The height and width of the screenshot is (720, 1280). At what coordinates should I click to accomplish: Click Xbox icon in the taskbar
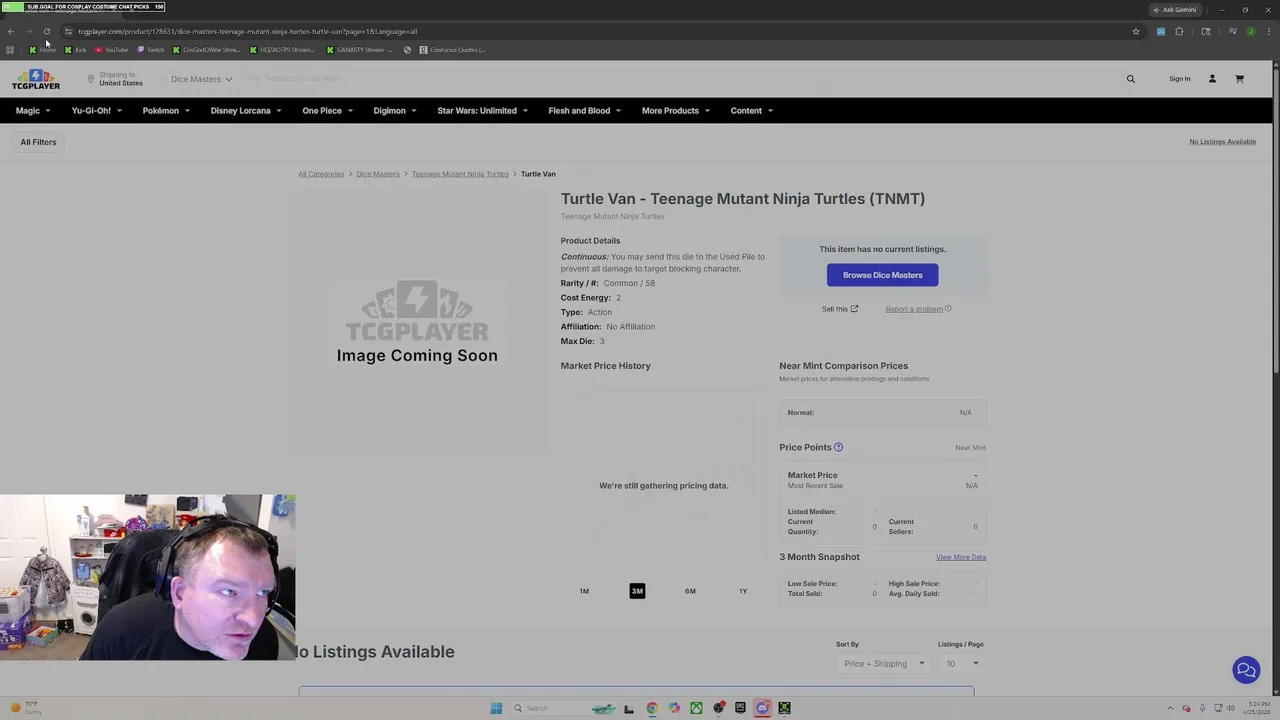point(696,708)
